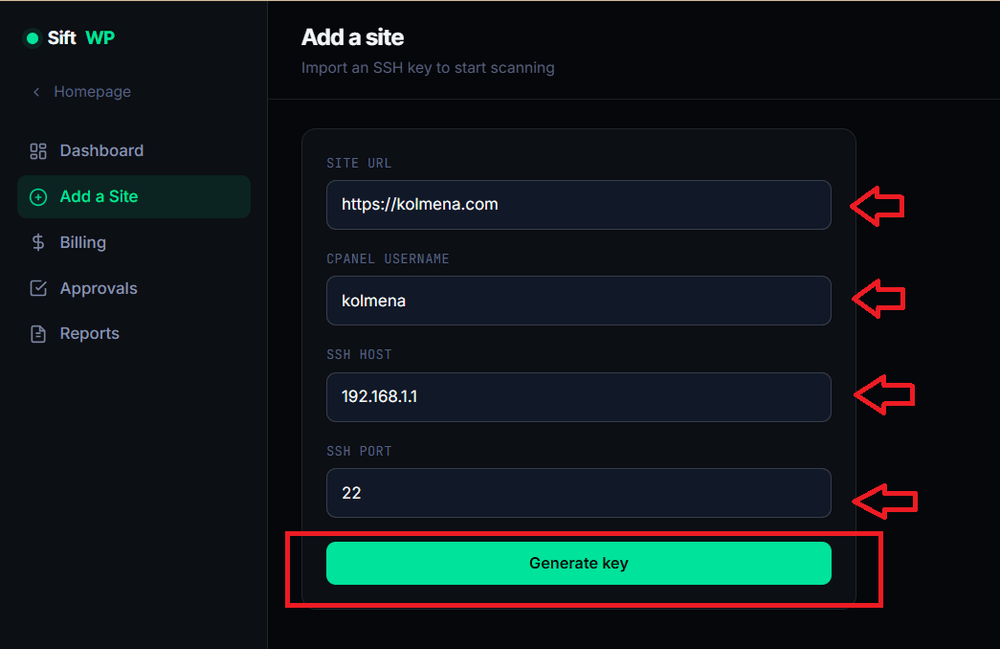Focus the Site URL input field
1000x649 pixels.
click(x=578, y=205)
